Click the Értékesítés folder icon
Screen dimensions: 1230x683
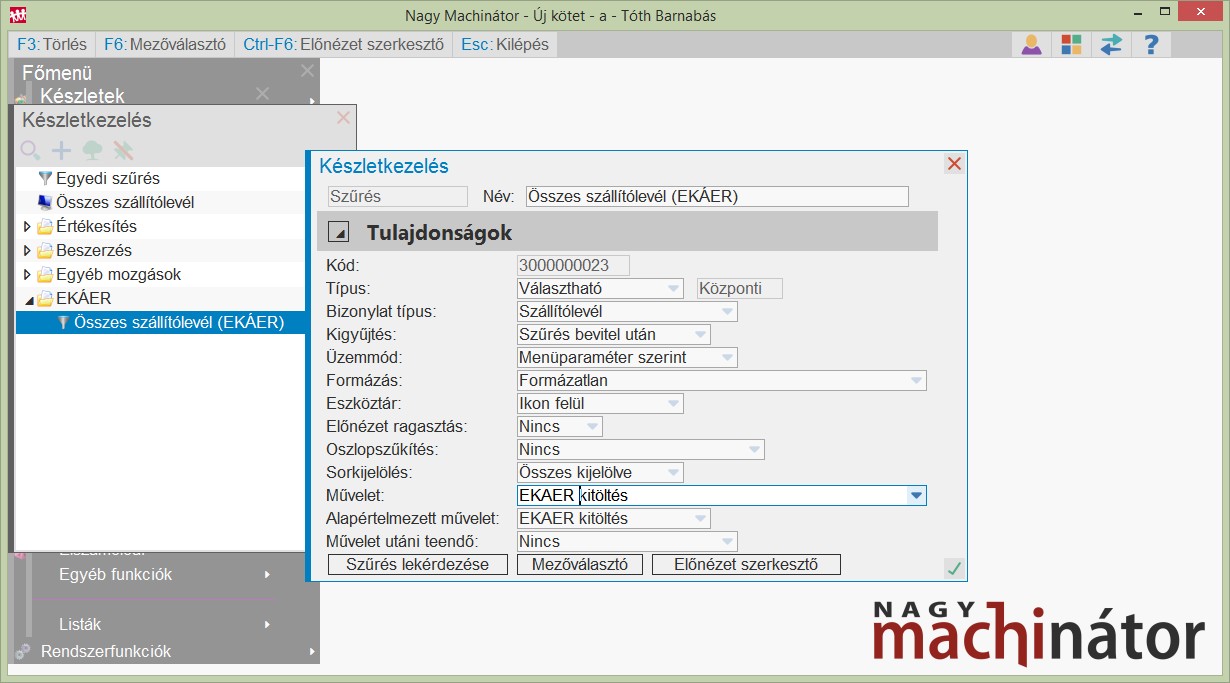pos(44,226)
